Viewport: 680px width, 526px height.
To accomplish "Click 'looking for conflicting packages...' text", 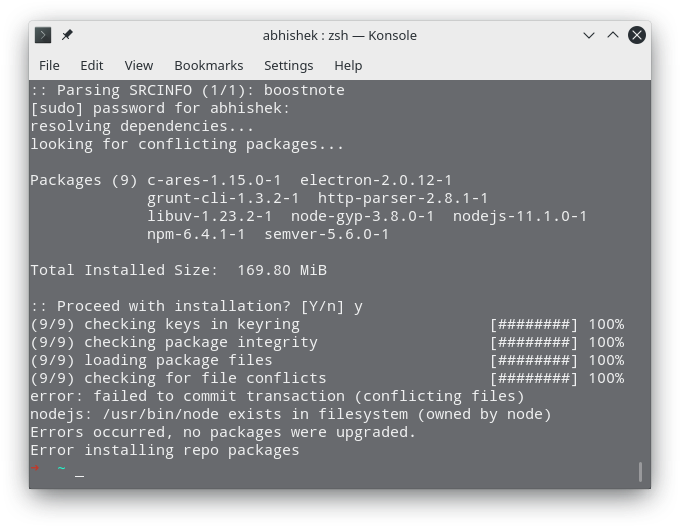I will [187, 144].
